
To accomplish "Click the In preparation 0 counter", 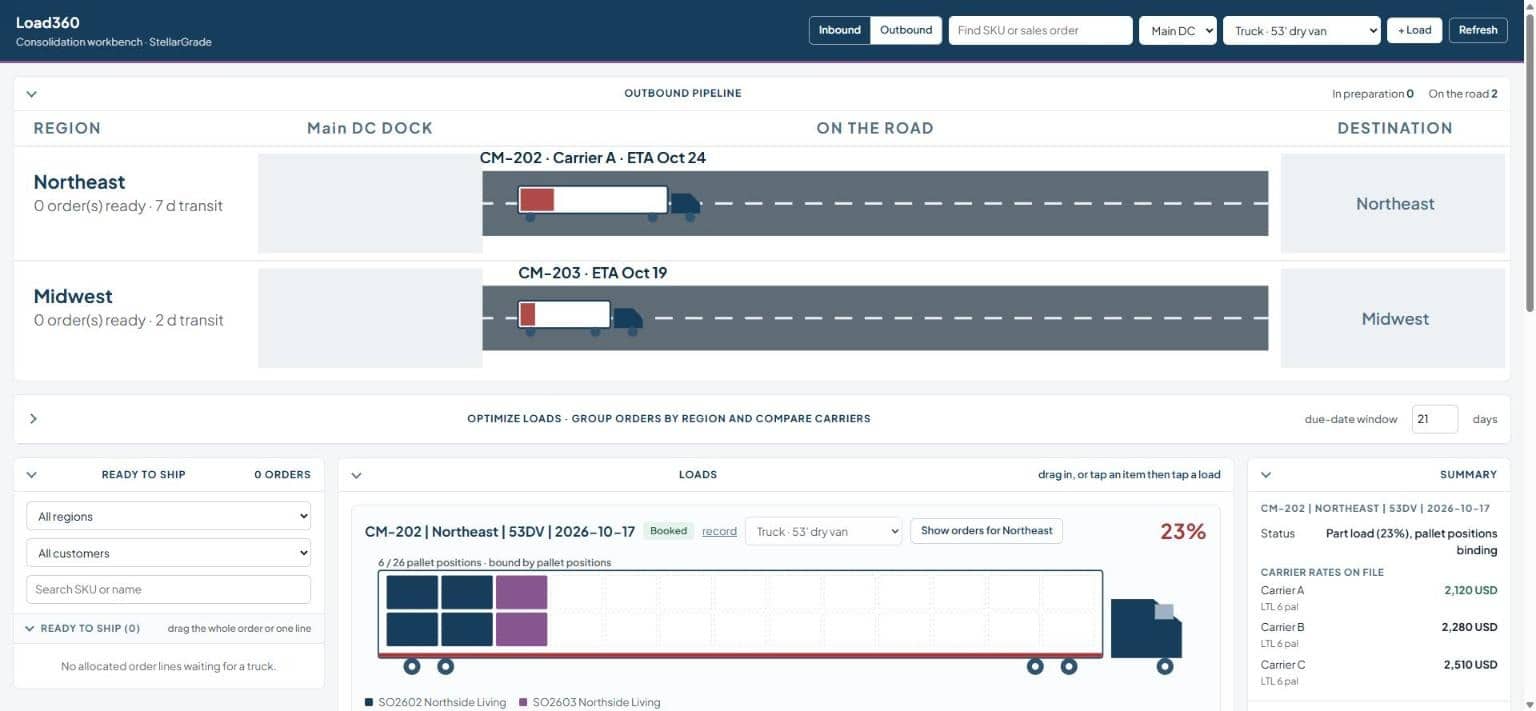I will click(x=1372, y=94).
